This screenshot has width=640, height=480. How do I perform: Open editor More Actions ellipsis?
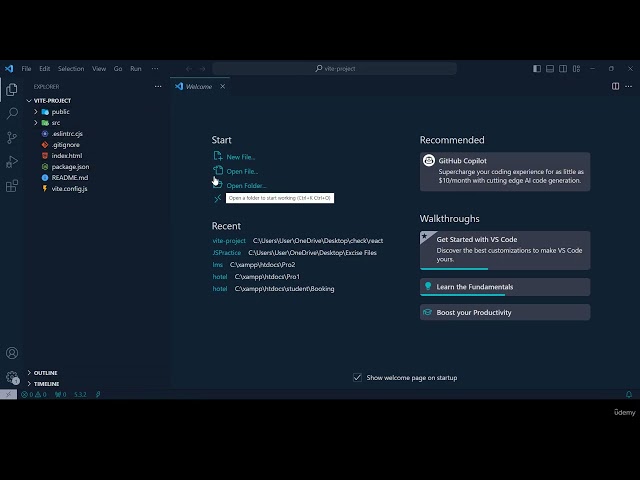[629, 86]
